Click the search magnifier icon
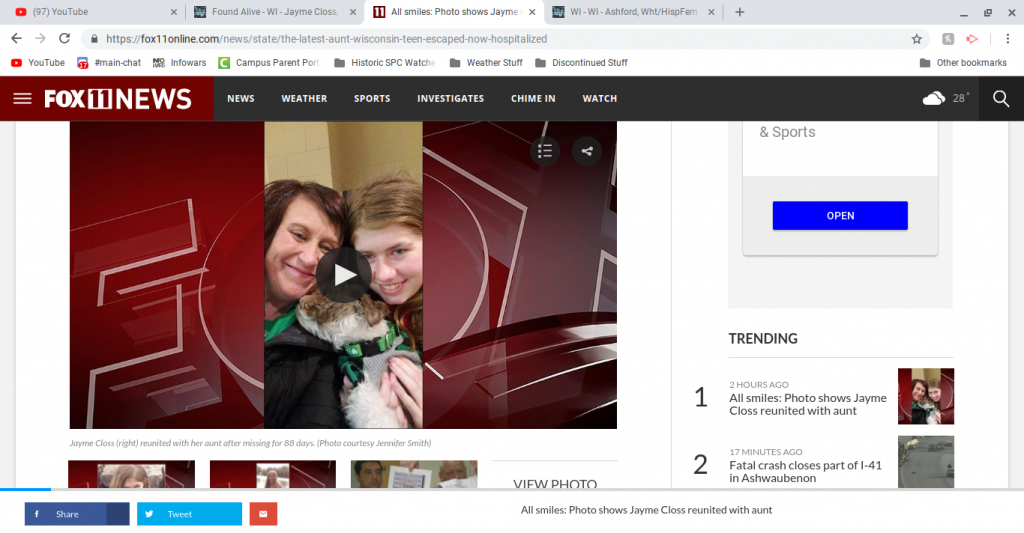1024x533 pixels. [x=1001, y=98]
